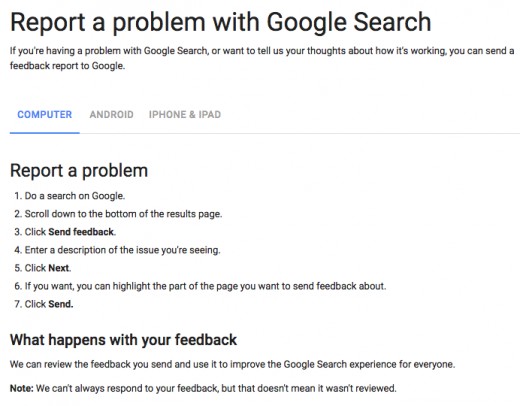Open the ANDROID tab
The width and height of the screenshot is (520, 406).
click(111, 115)
